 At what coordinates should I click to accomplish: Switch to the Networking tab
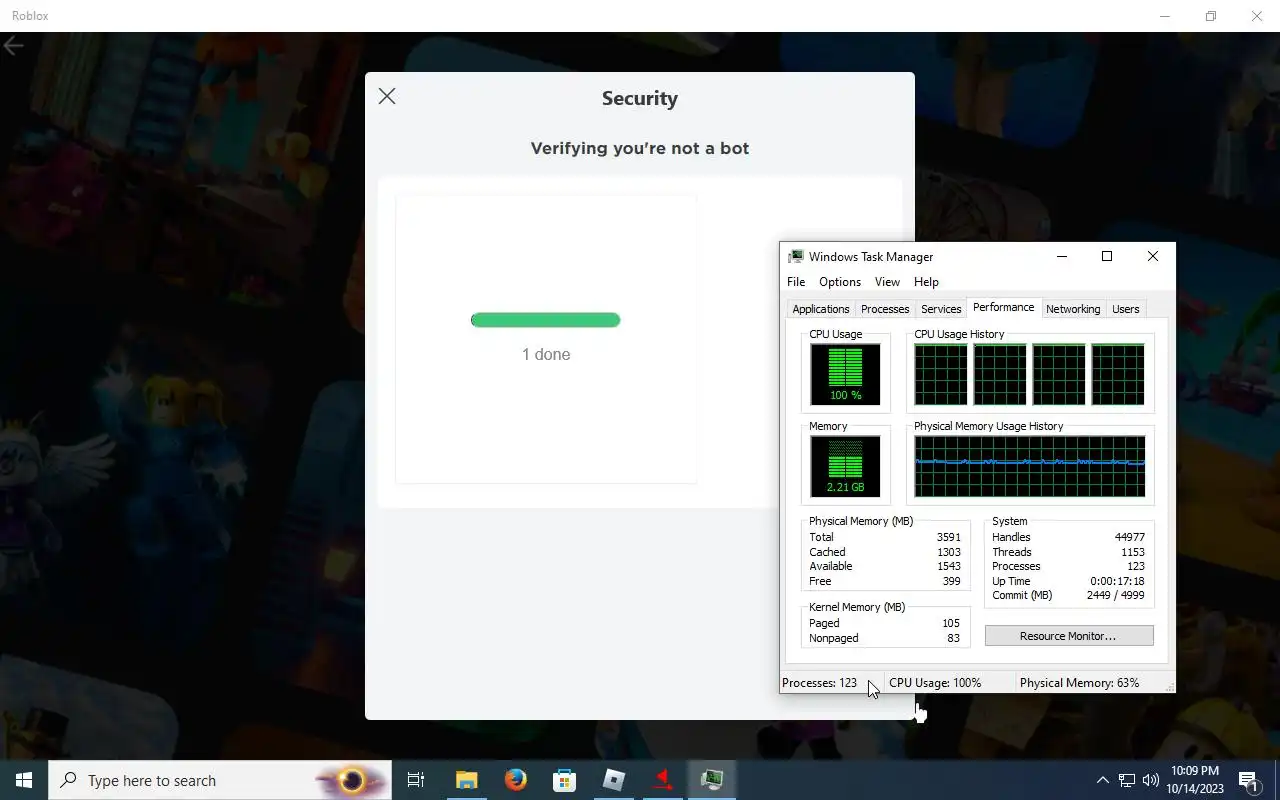click(1073, 309)
